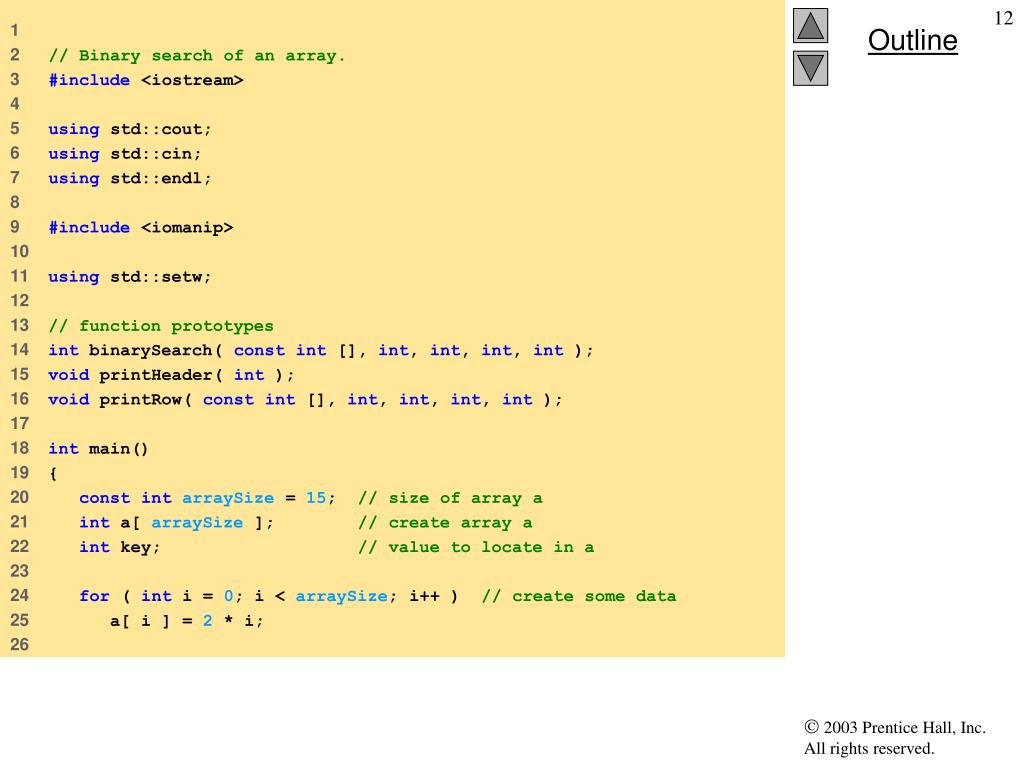This screenshot has height=768, width=1024.
Task: Select the binarySearch prototype name
Action: coord(151,351)
